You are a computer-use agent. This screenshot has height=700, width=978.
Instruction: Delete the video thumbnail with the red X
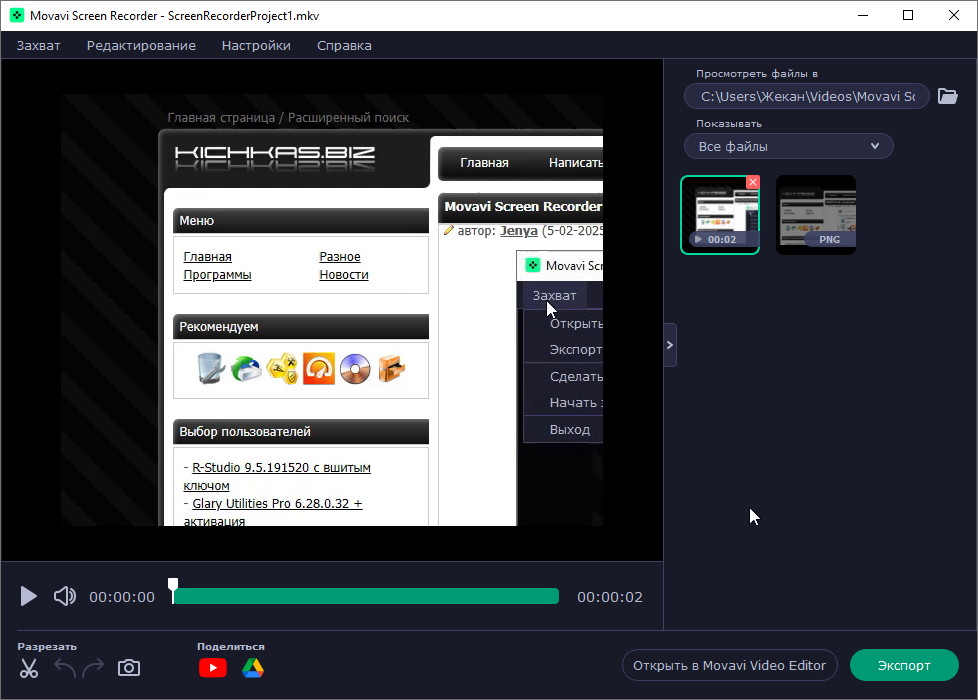(753, 182)
